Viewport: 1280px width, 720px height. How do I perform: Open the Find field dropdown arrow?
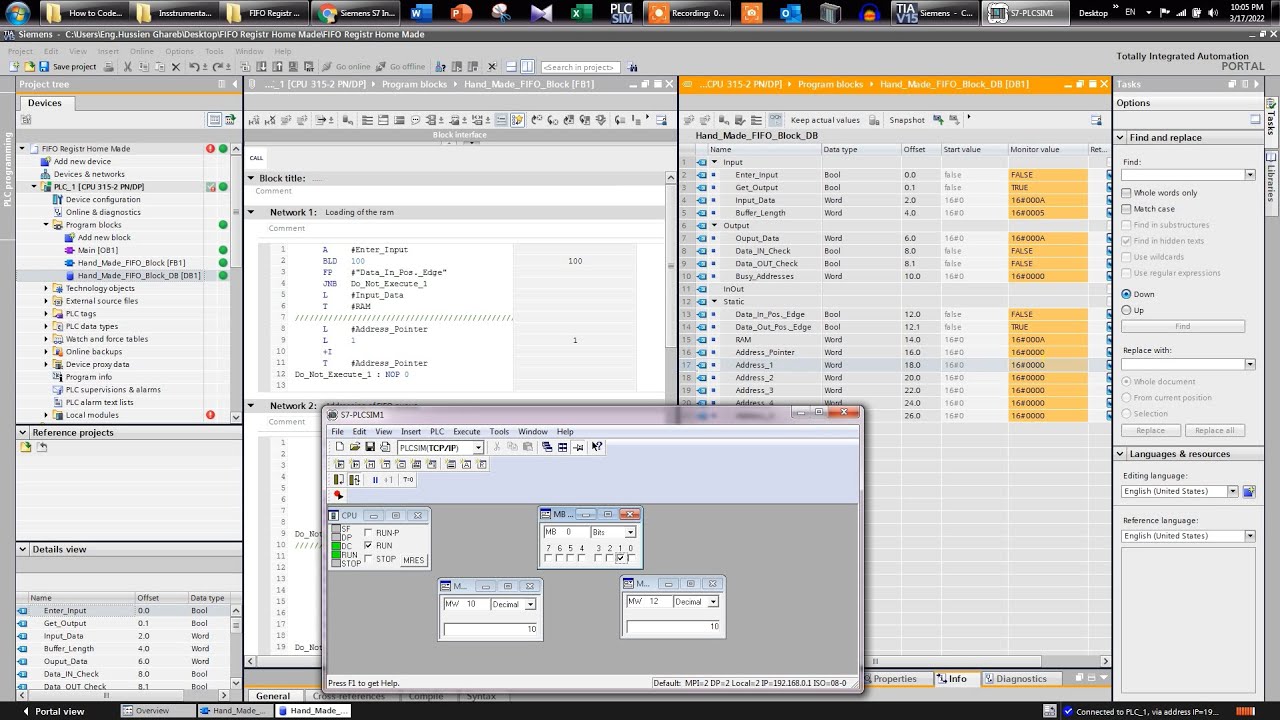click(1249, 175)
